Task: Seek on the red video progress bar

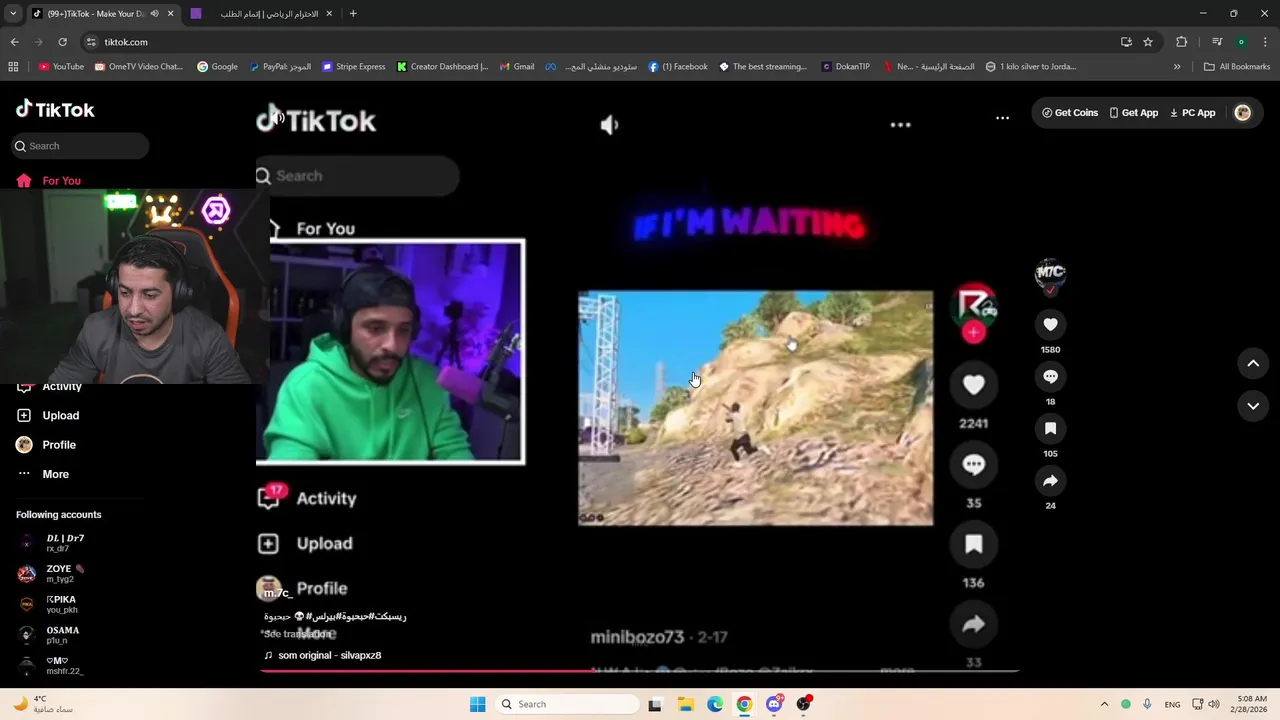Action: (x=639, y=670)
